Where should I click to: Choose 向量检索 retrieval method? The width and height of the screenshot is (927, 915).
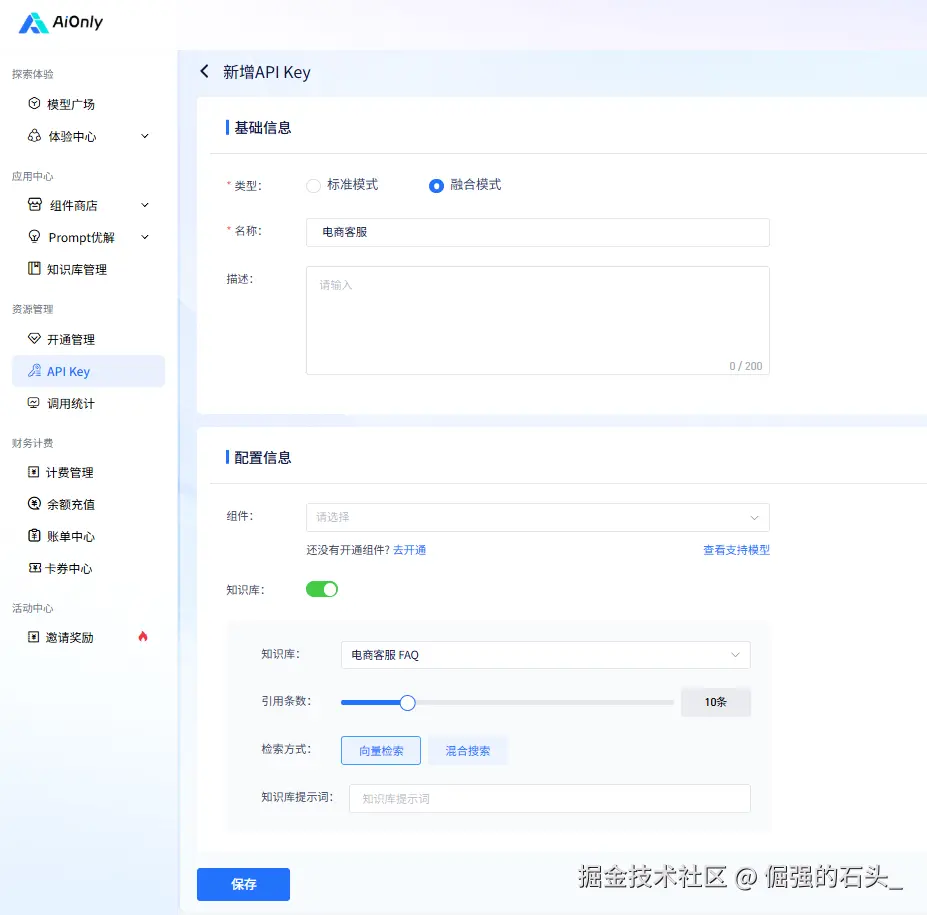click(x=381, y=750)
